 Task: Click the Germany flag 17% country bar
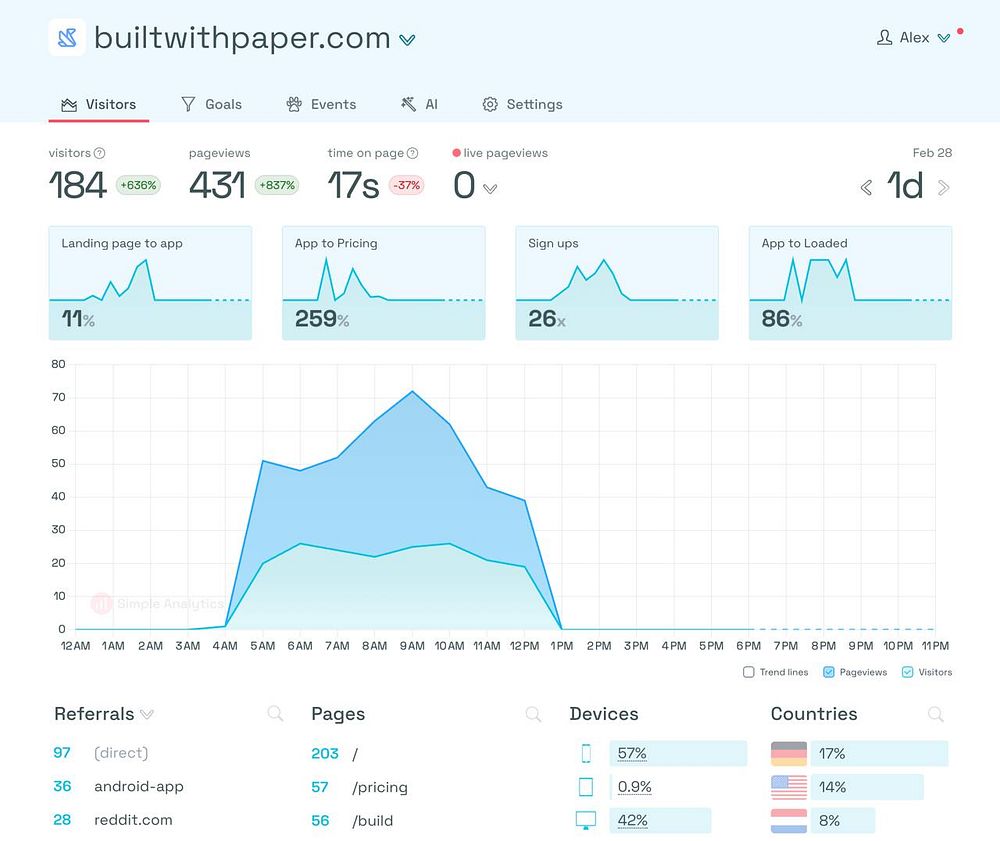tap(859, 754)
